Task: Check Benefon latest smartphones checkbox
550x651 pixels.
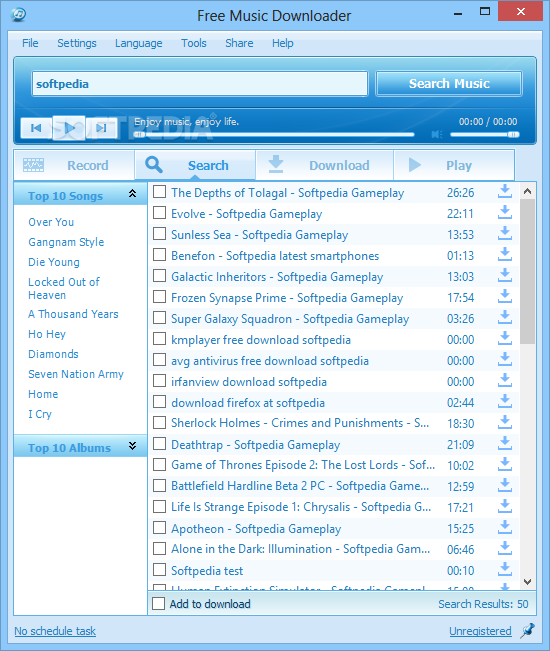Action: (x=159, y=255)
